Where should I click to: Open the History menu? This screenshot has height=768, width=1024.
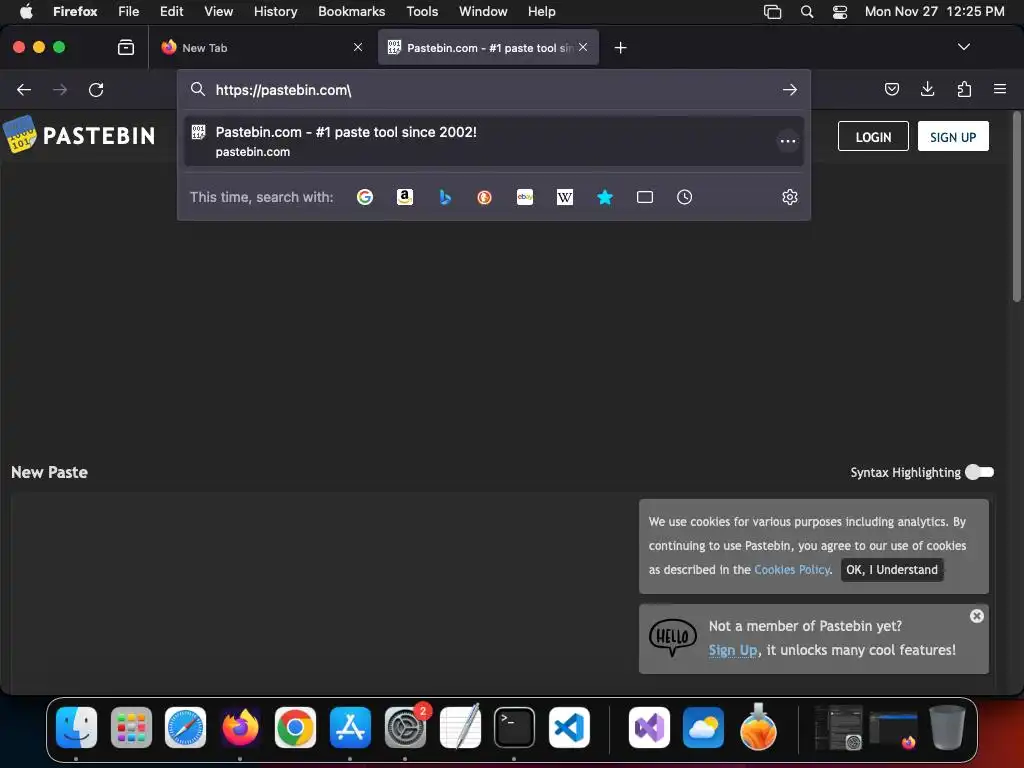click(x=275, y=11)
